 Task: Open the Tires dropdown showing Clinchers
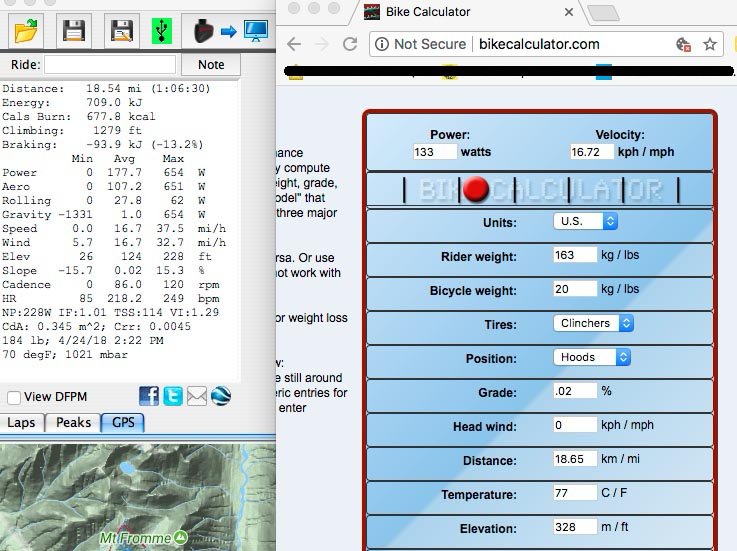pos(593,323)
